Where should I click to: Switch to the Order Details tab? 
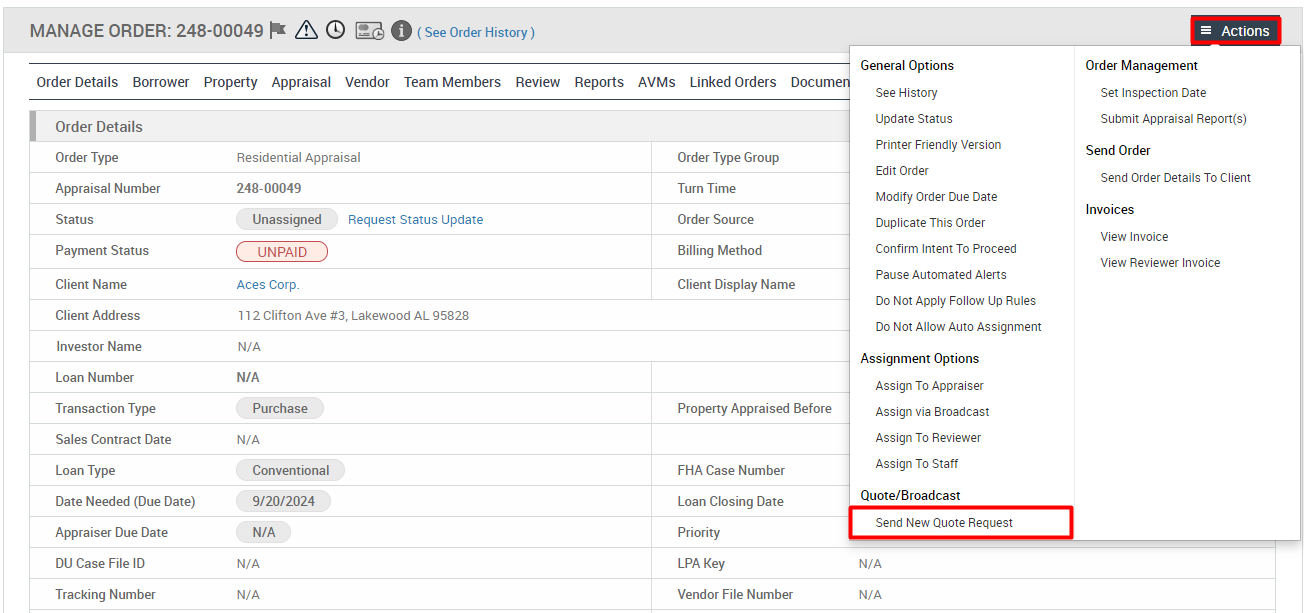pyautogui.click(x=77, y=82)
